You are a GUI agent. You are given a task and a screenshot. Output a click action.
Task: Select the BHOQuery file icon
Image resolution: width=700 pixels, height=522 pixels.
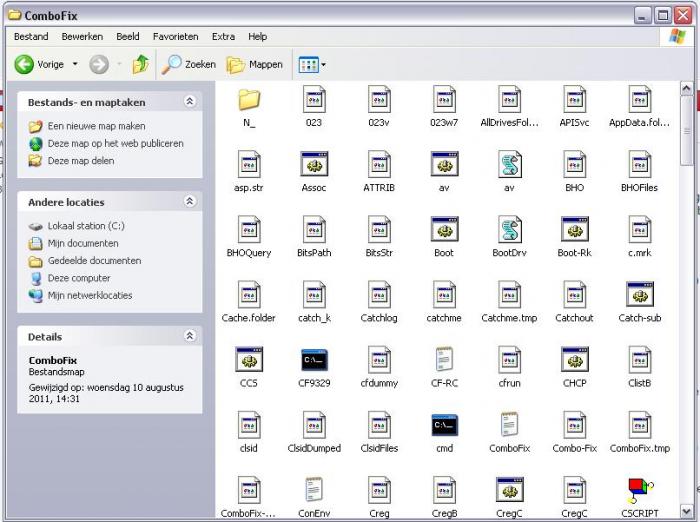tap(249, 230)
